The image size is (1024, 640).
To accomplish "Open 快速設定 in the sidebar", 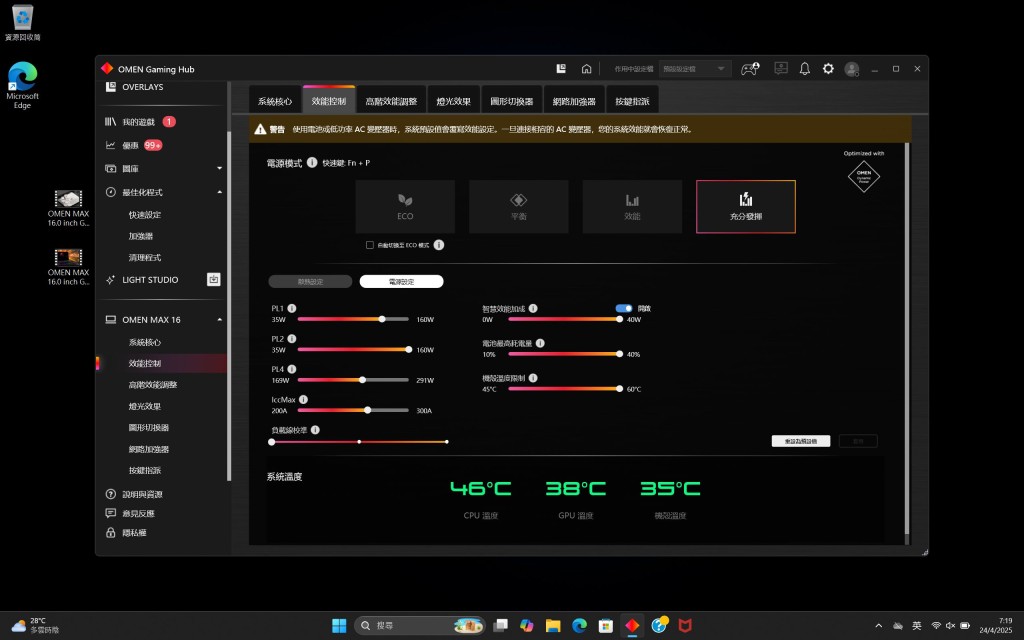I will pos(144,215).
